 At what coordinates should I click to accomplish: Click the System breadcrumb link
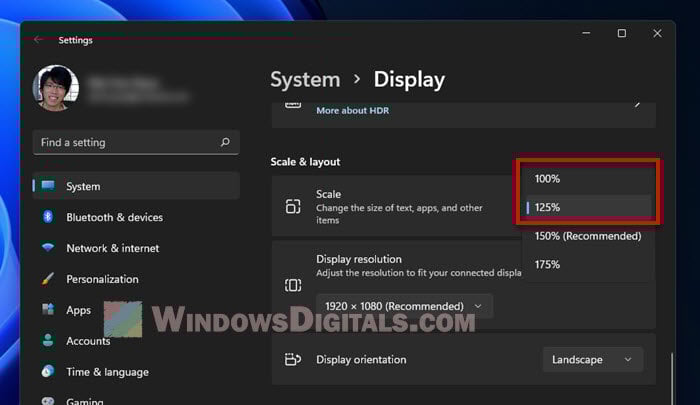pos(305,79)
